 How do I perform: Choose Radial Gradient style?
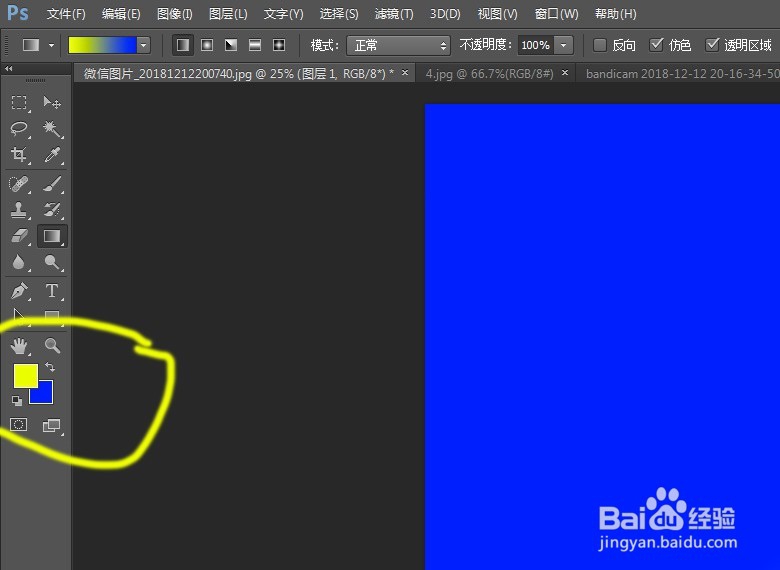click(207, 46)
